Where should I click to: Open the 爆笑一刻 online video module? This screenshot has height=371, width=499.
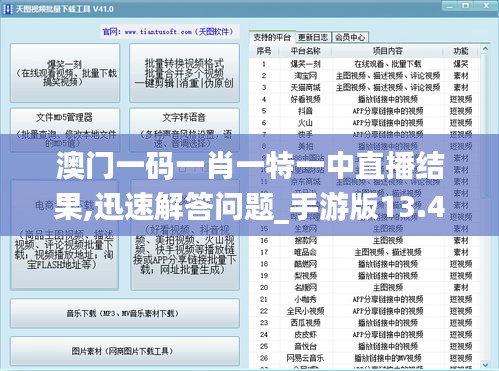click(65, 73)
